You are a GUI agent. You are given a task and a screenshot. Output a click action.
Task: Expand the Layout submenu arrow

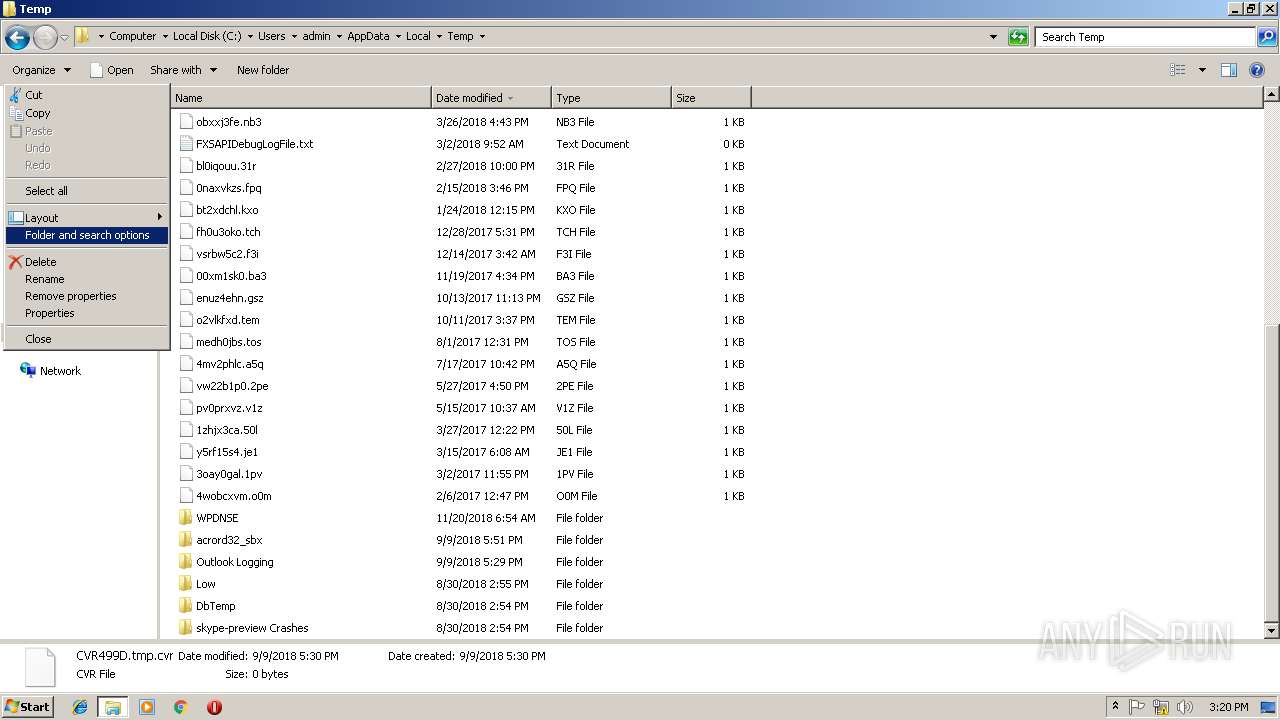[x=159, y=217]
